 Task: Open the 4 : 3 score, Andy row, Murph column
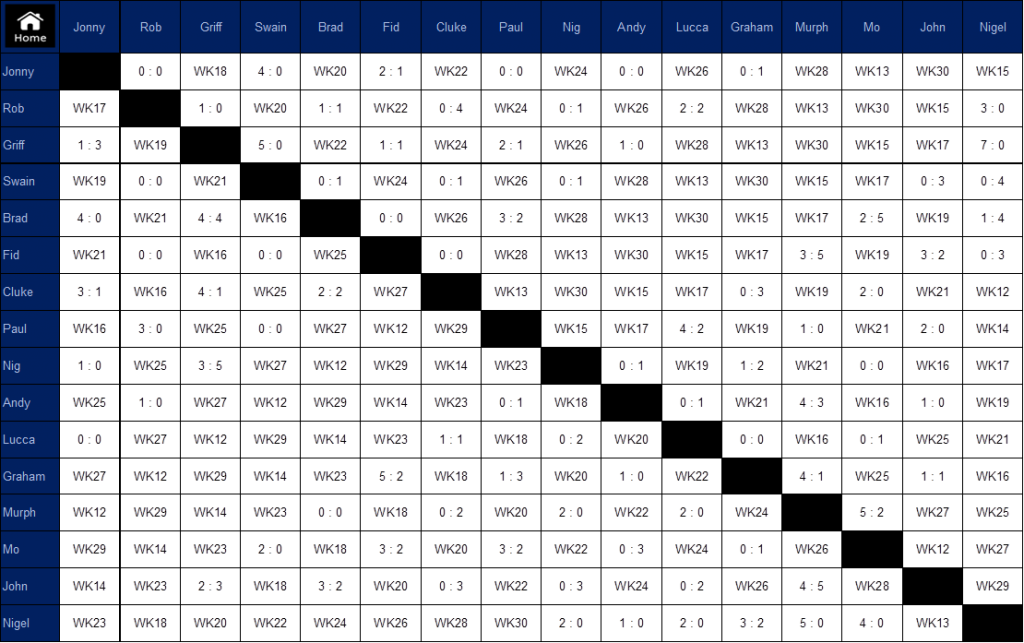[x=812, y=403]
